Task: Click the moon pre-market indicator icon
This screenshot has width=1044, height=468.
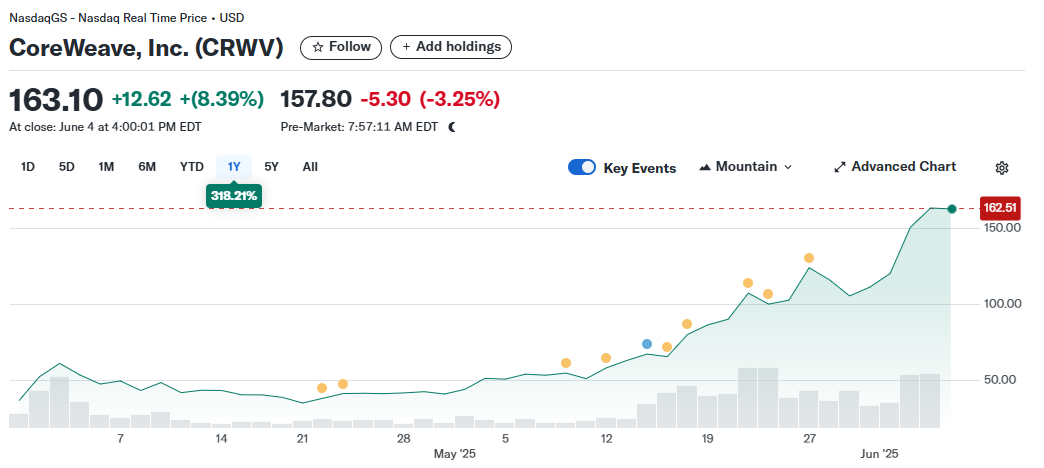Action: click(x=452, y=126)
